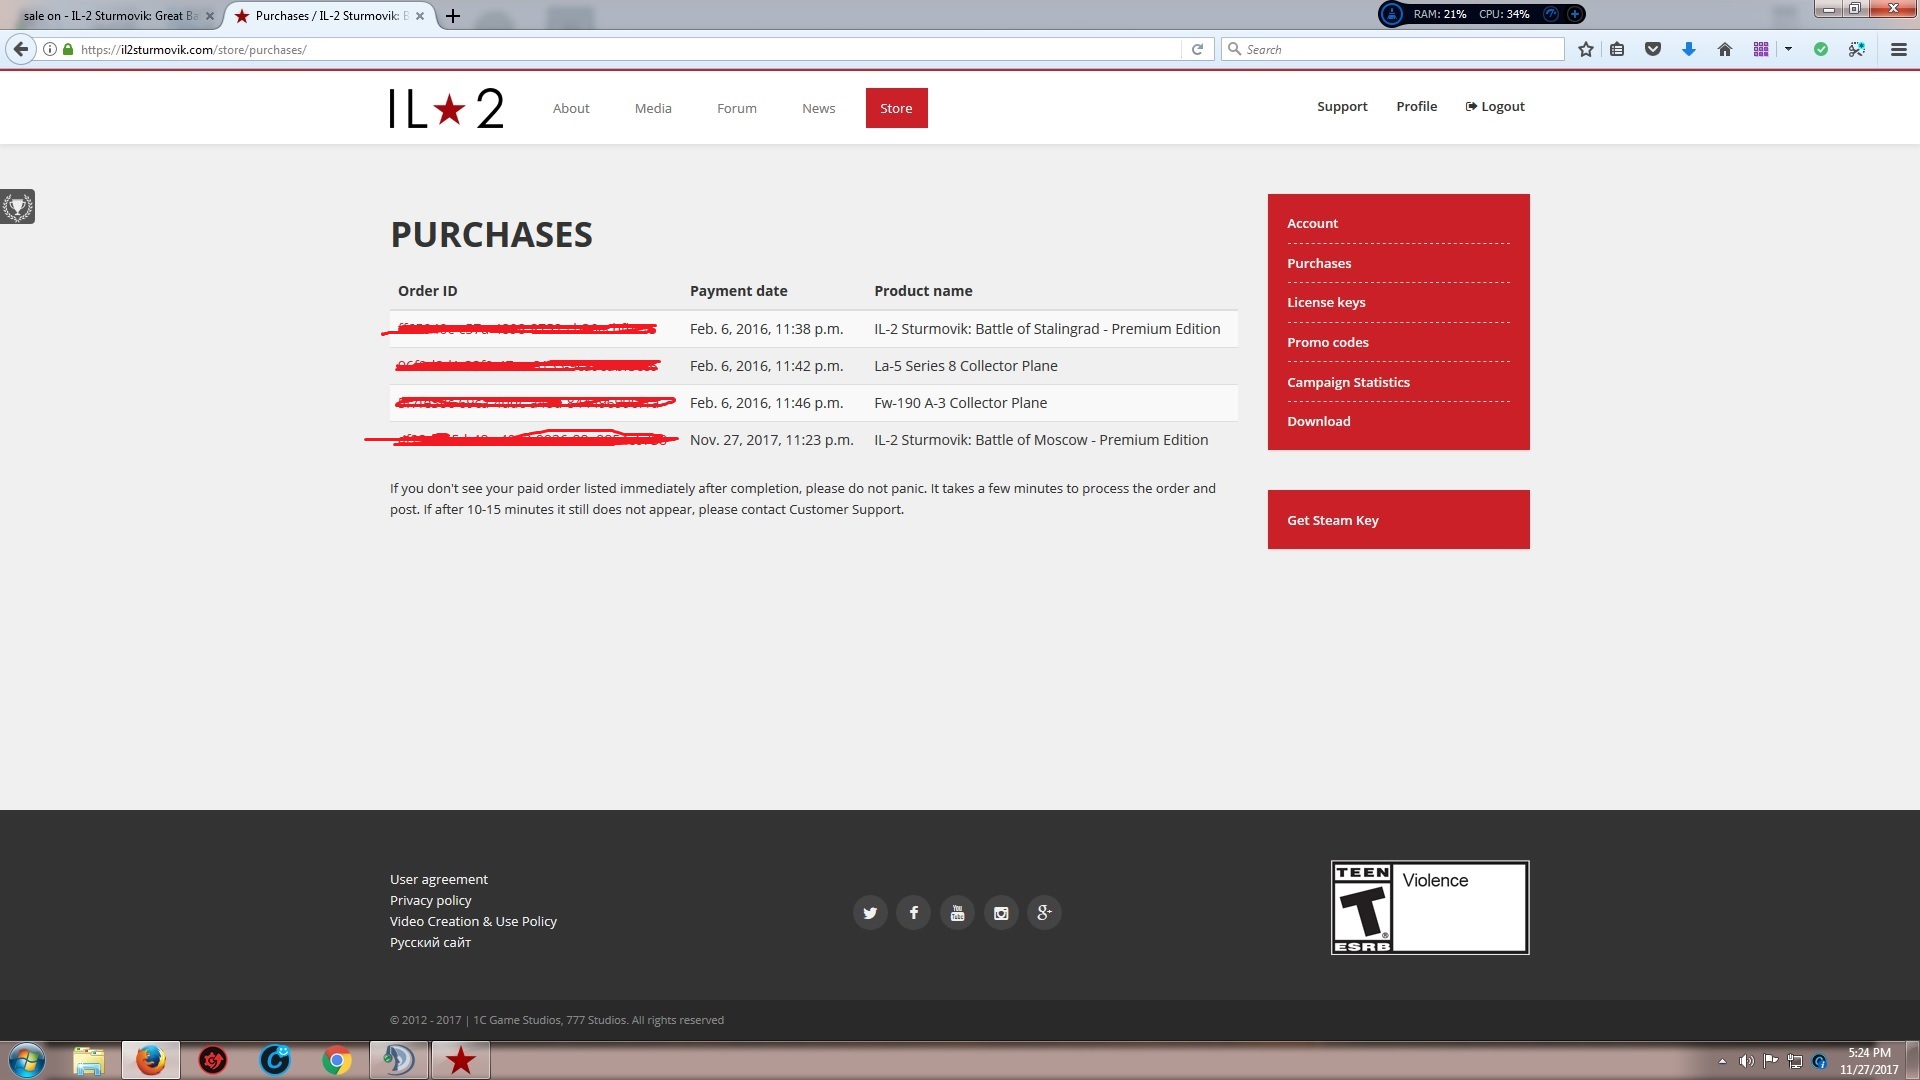Image resolution: width=1920 pixels, height=1080 pixels.
Task: Click the Google Plus footer icon
Action: (1044, 913)
